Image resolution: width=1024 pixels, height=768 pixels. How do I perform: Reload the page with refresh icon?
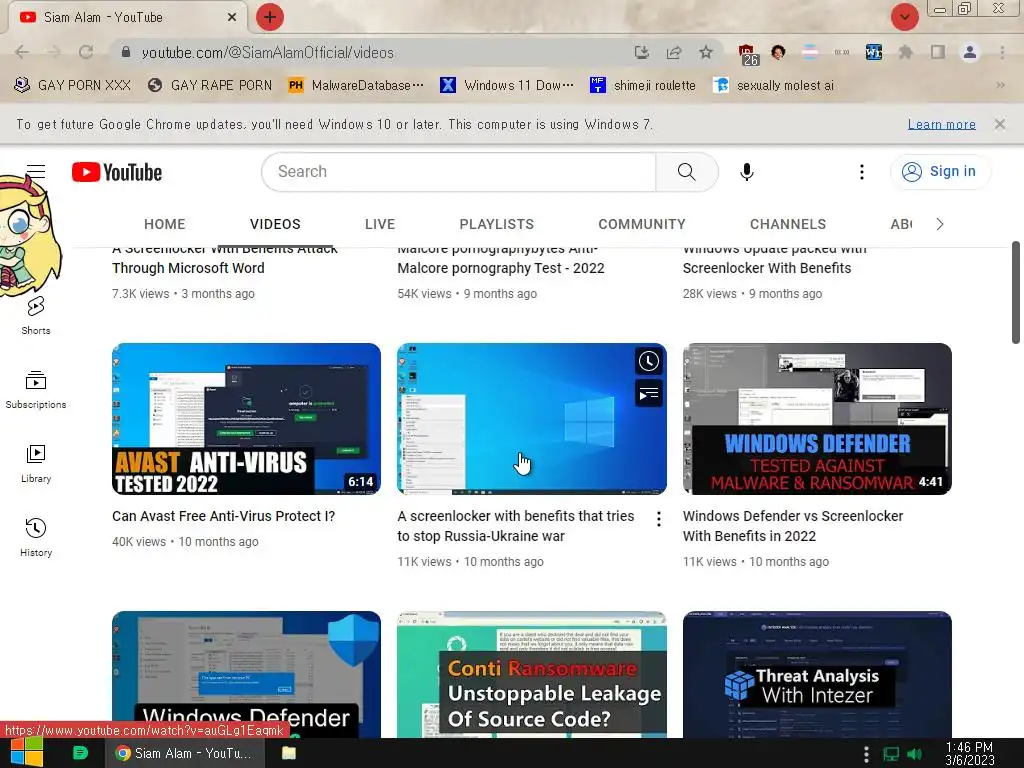click(86, 52)
